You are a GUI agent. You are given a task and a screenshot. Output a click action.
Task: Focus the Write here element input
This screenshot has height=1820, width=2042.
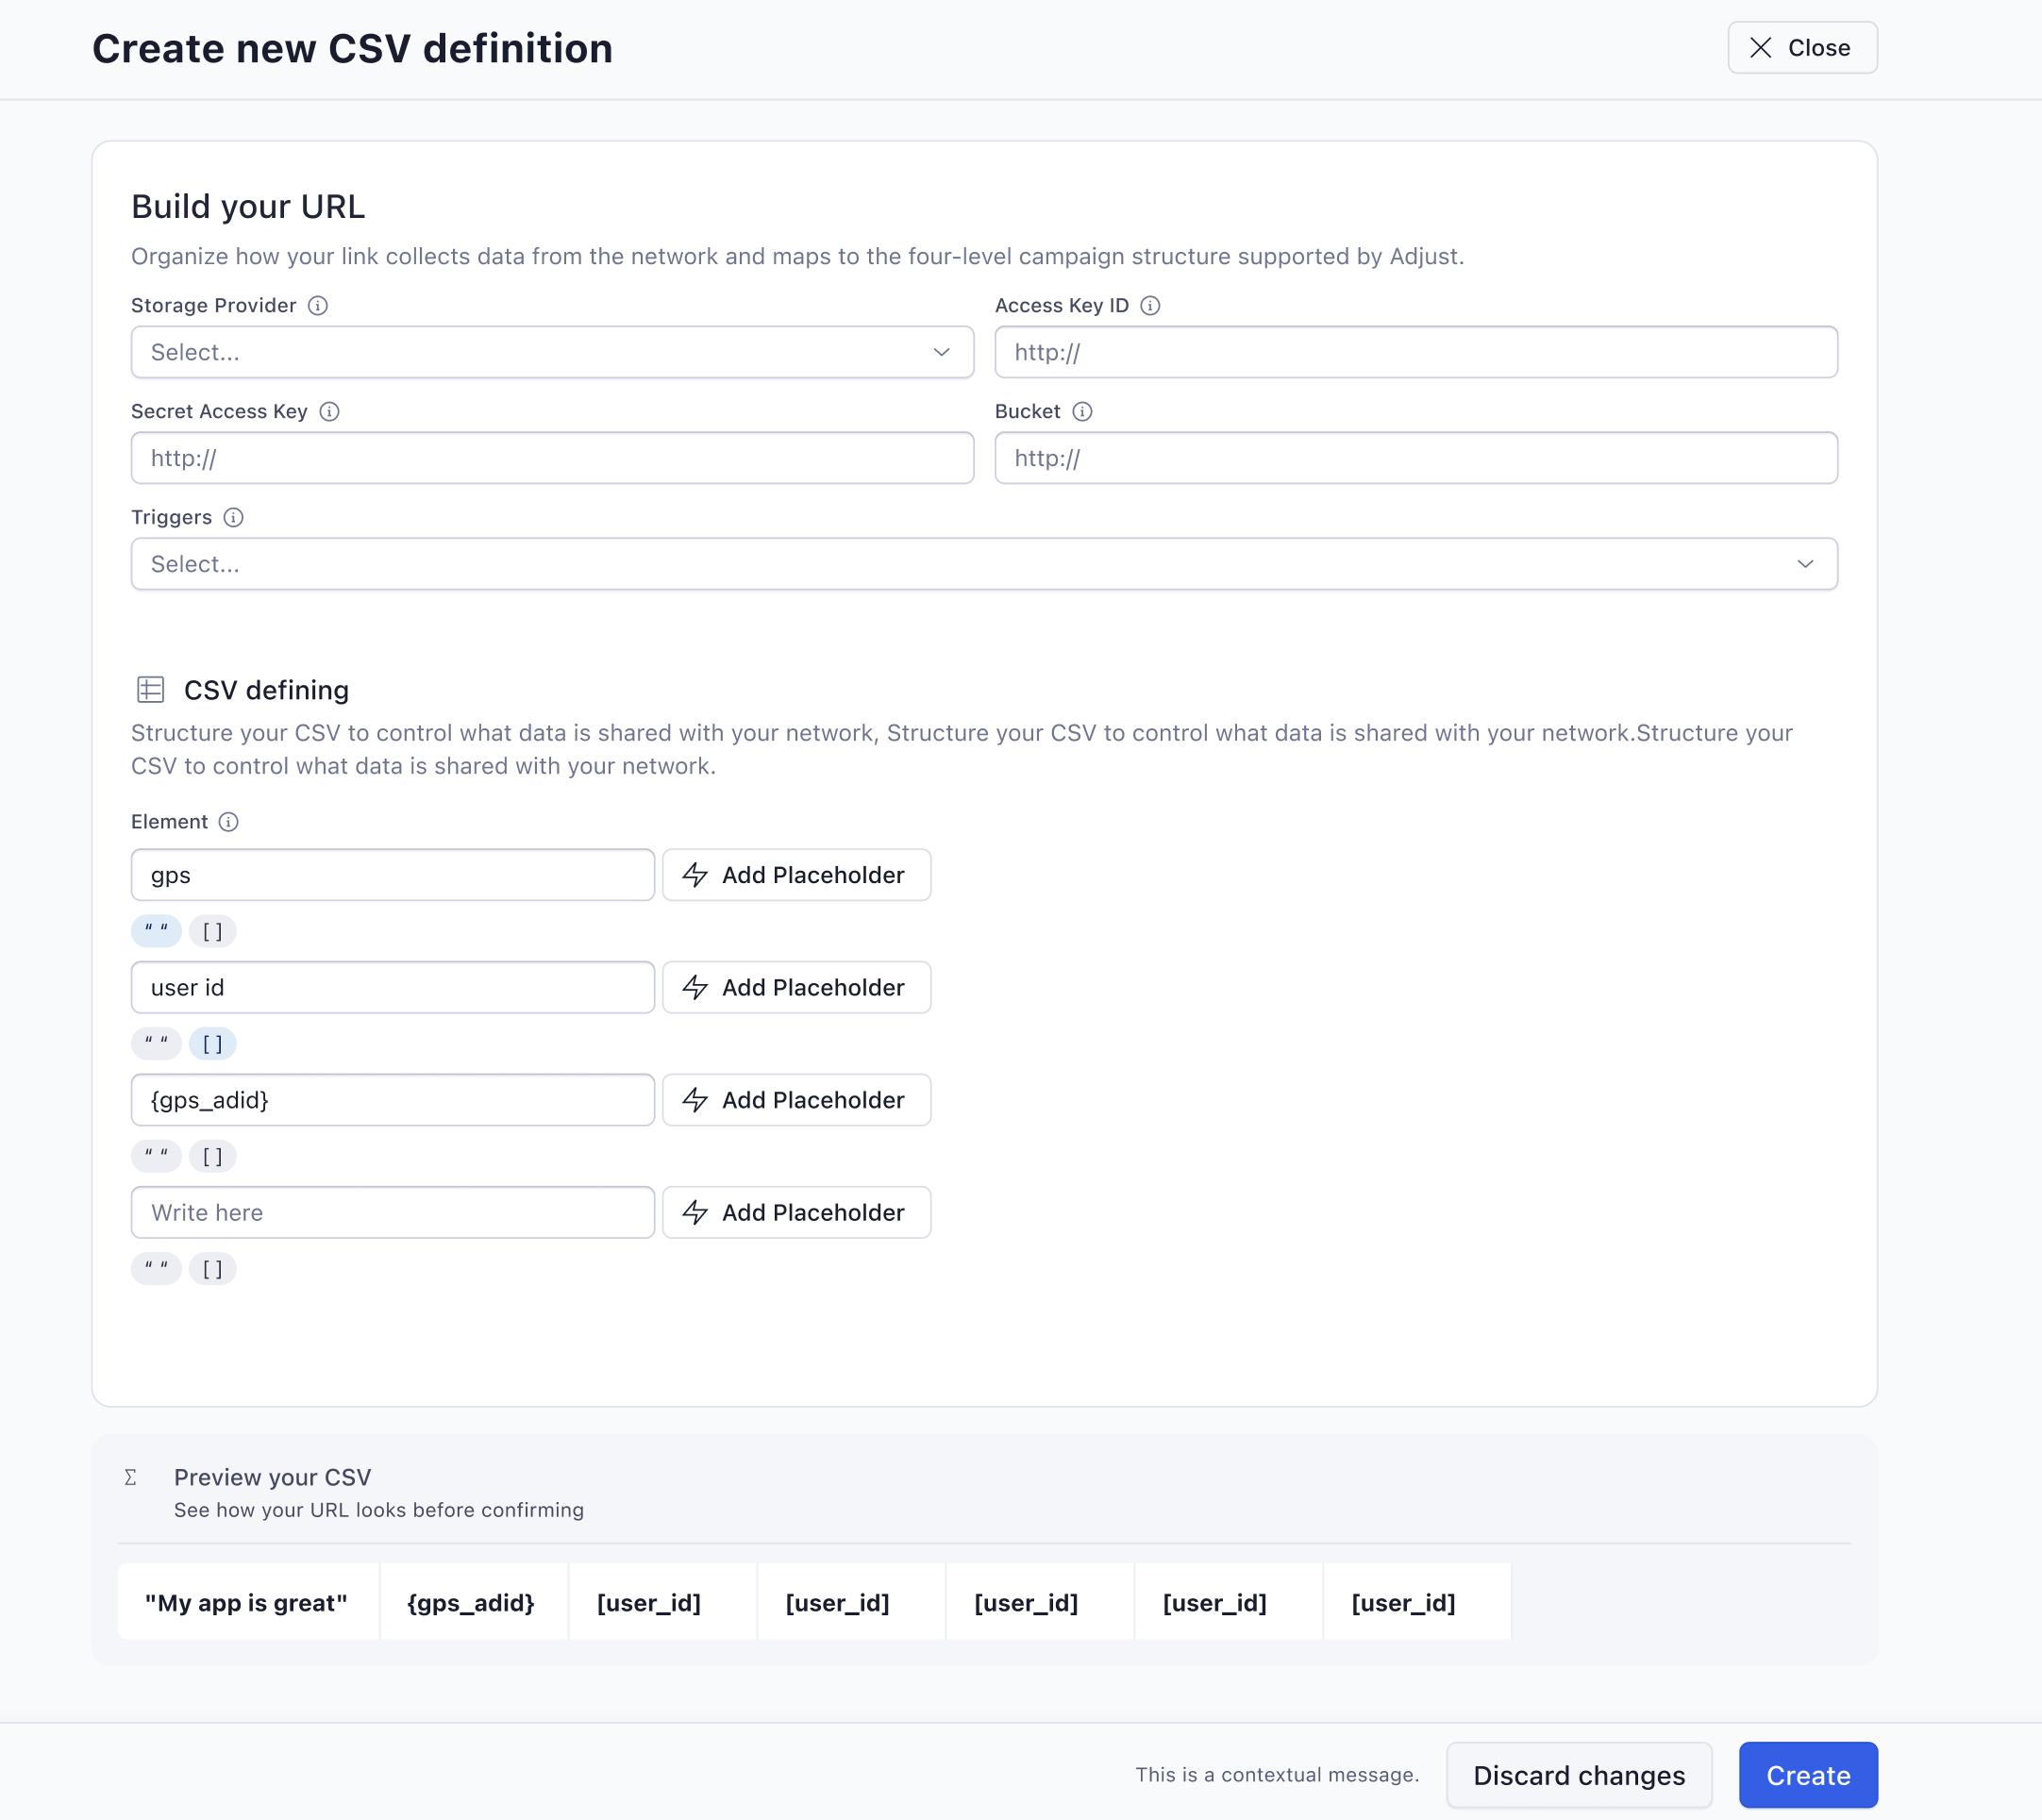(x=392, y=1213)
